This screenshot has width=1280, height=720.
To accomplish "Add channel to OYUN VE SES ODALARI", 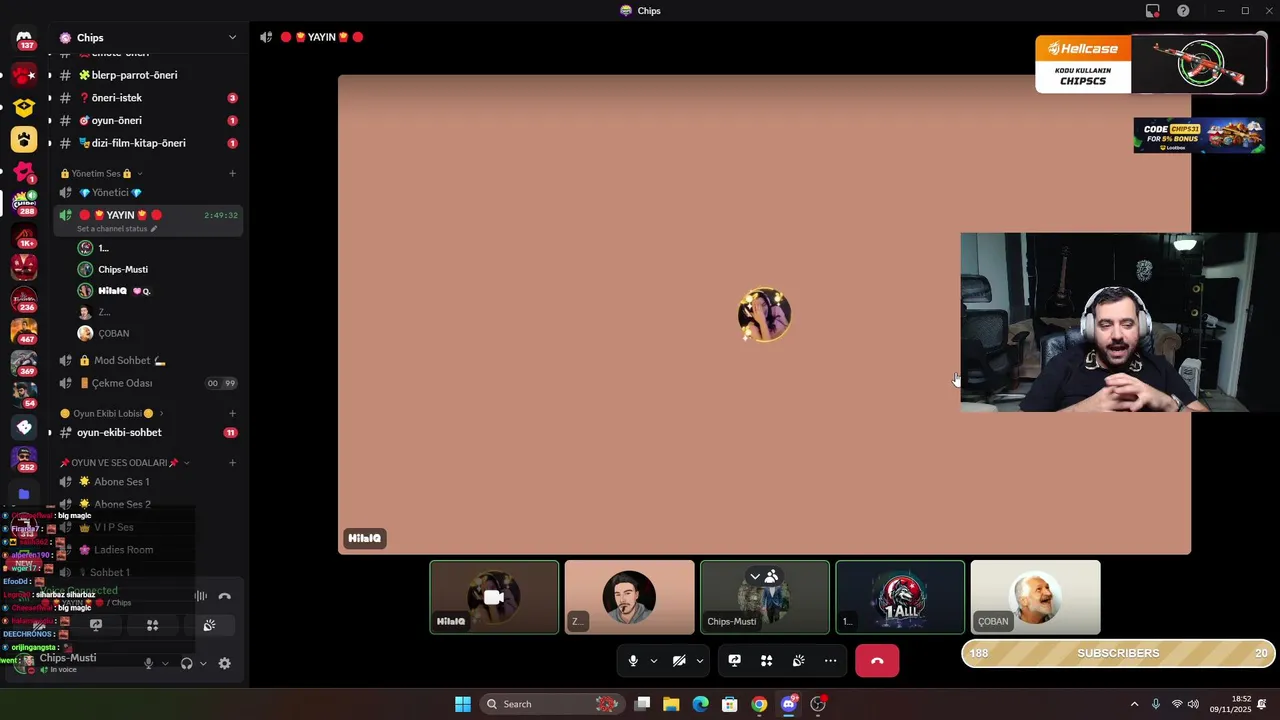I will point(232,463).
